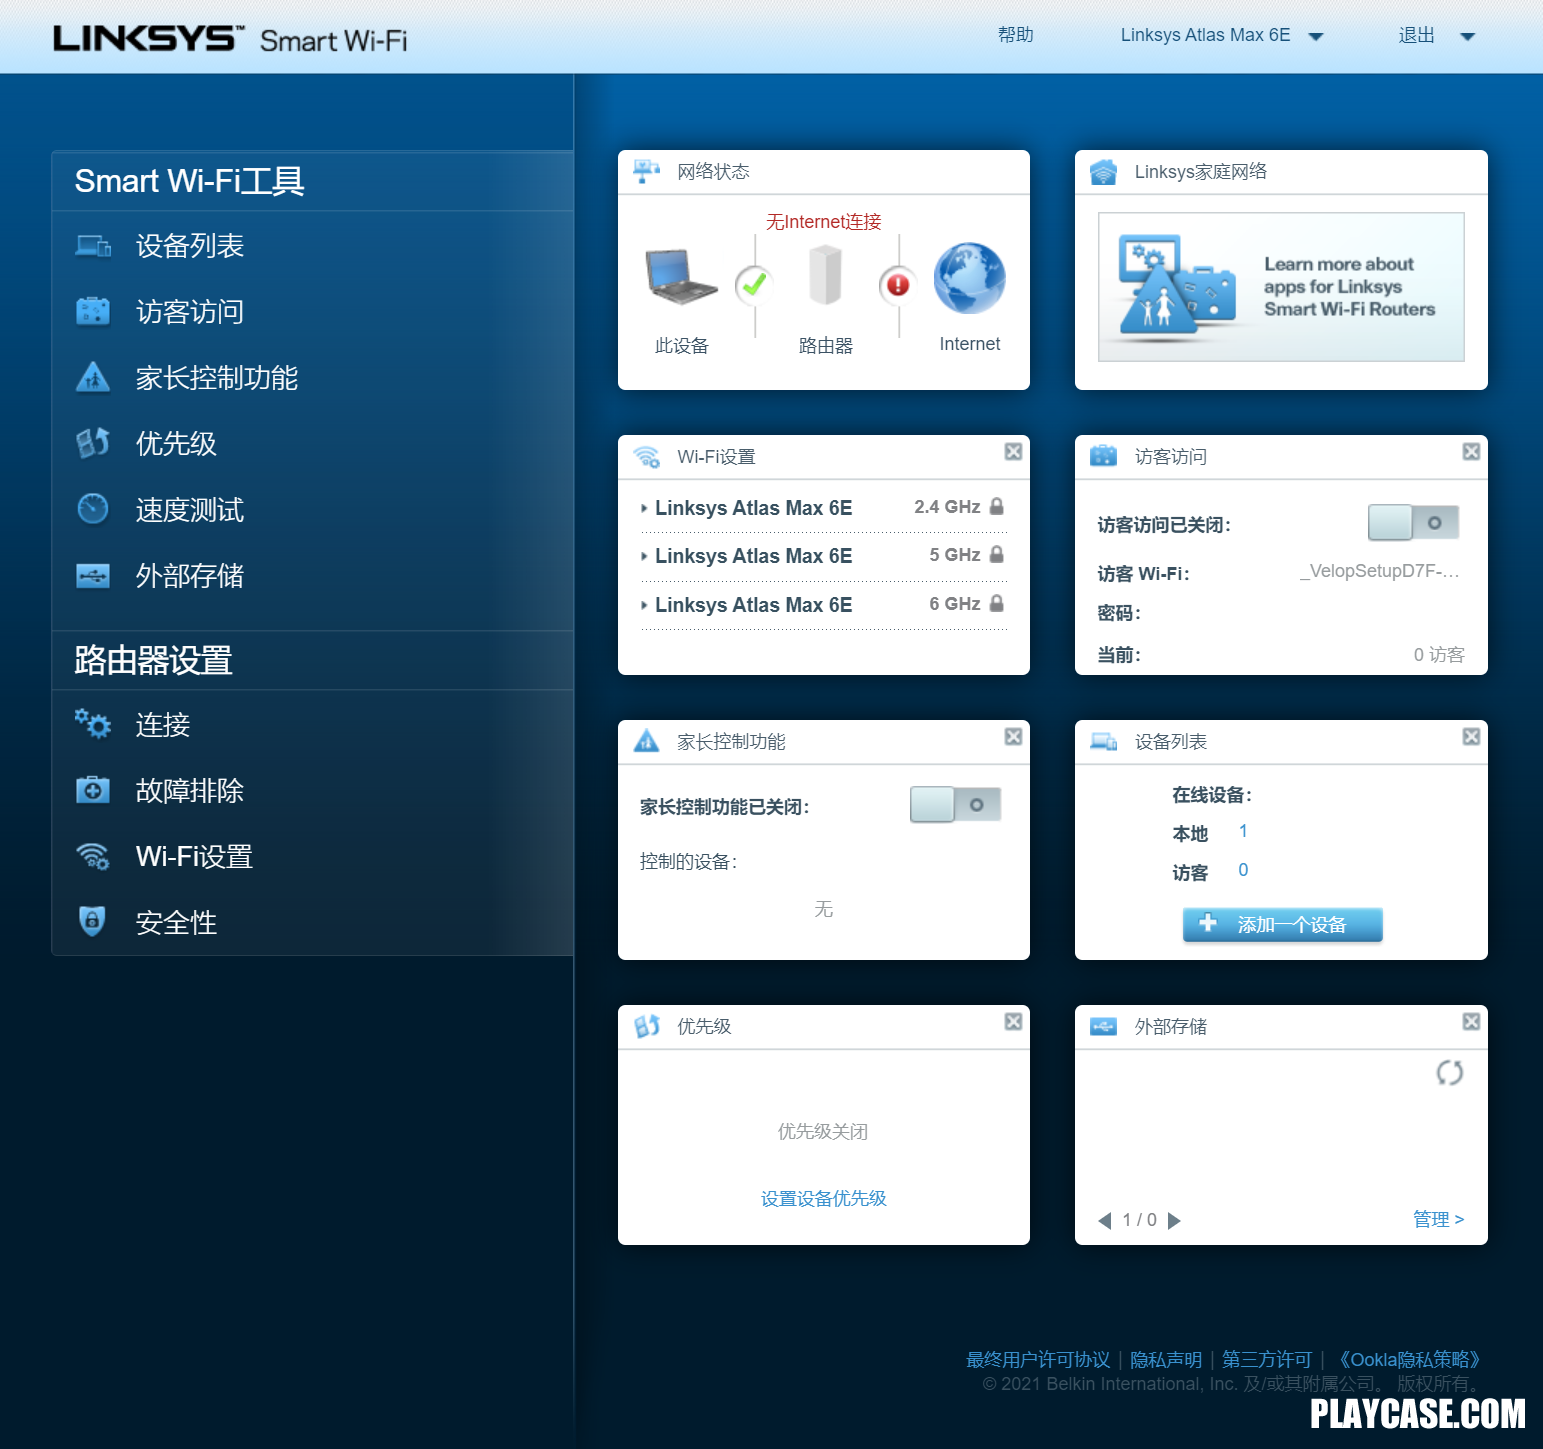Click the 设置设备优先级 link

(823, 1198)
